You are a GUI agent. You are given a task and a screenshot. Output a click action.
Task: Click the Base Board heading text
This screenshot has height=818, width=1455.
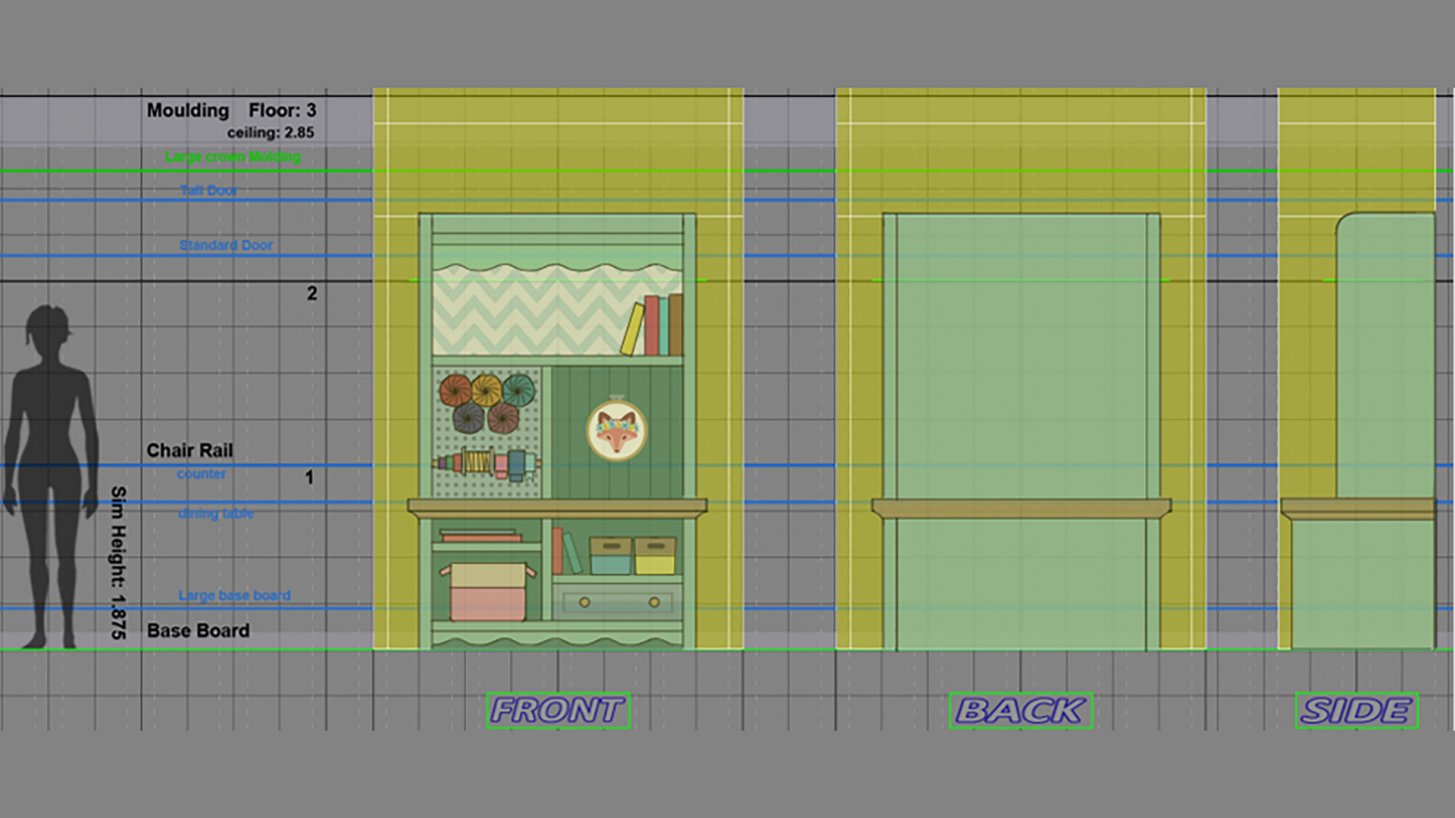pyautogui.click(x=198, y=631)
